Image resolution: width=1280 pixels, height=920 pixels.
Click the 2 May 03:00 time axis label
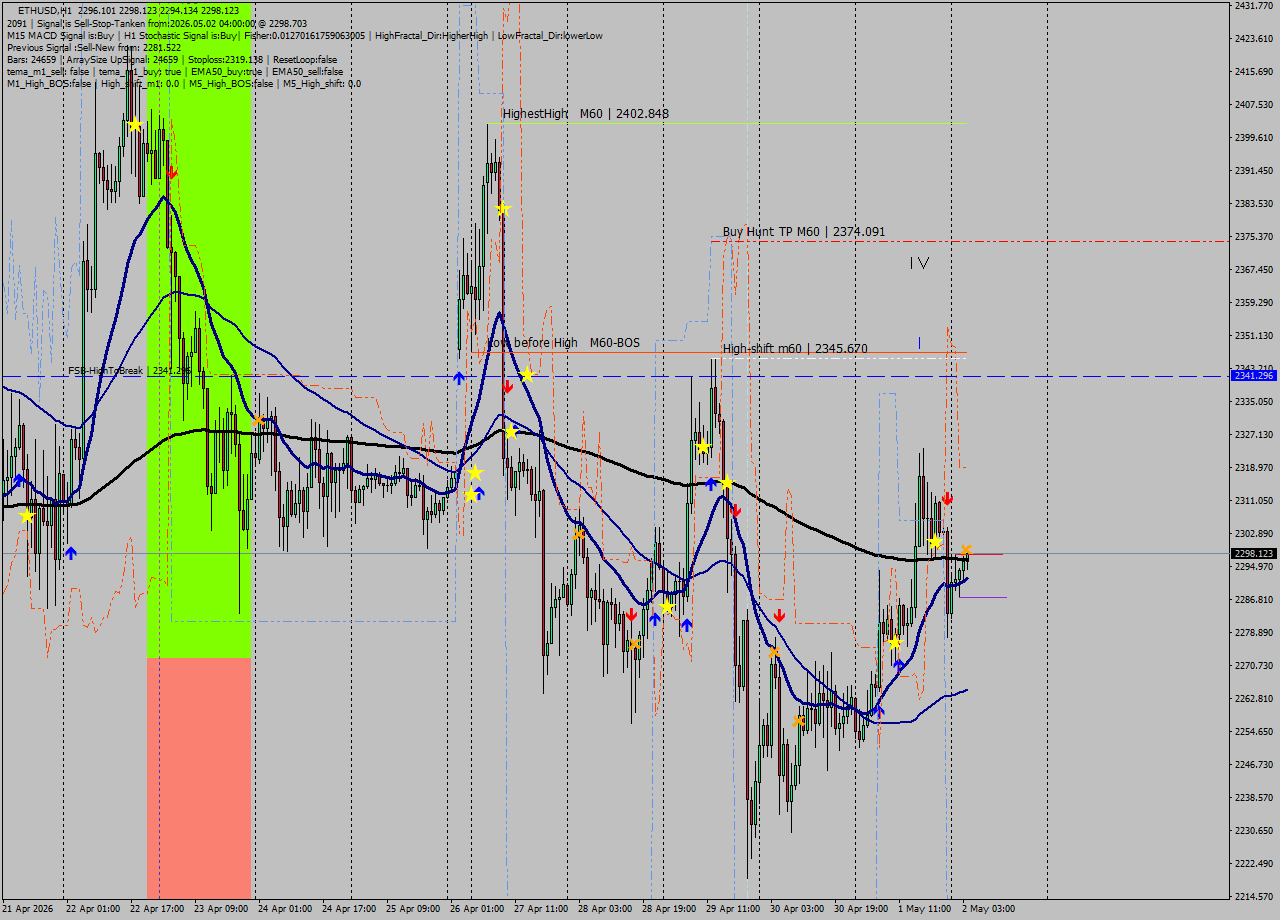click(x=988, y=909)
